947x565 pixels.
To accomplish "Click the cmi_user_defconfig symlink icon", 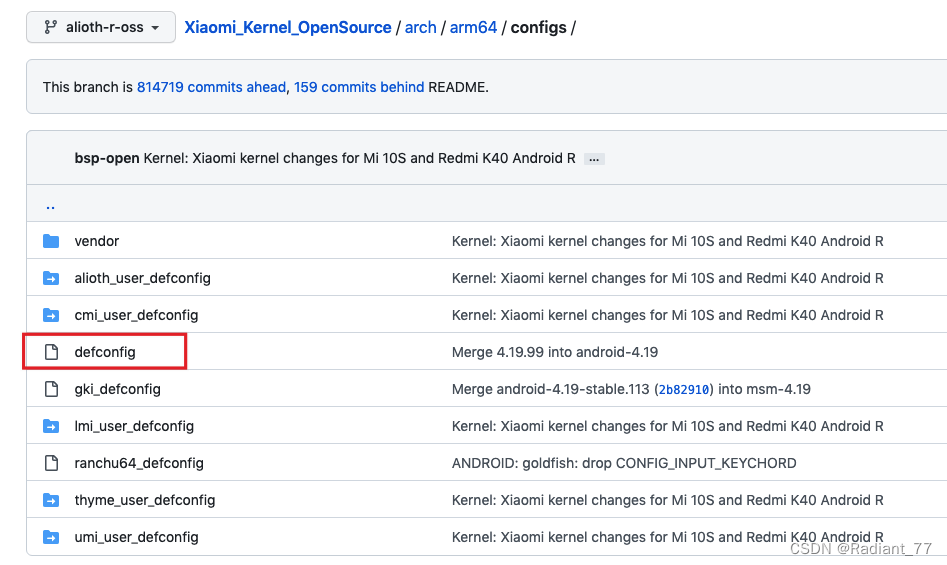I will pyautogui.click(x=51, y=315).
